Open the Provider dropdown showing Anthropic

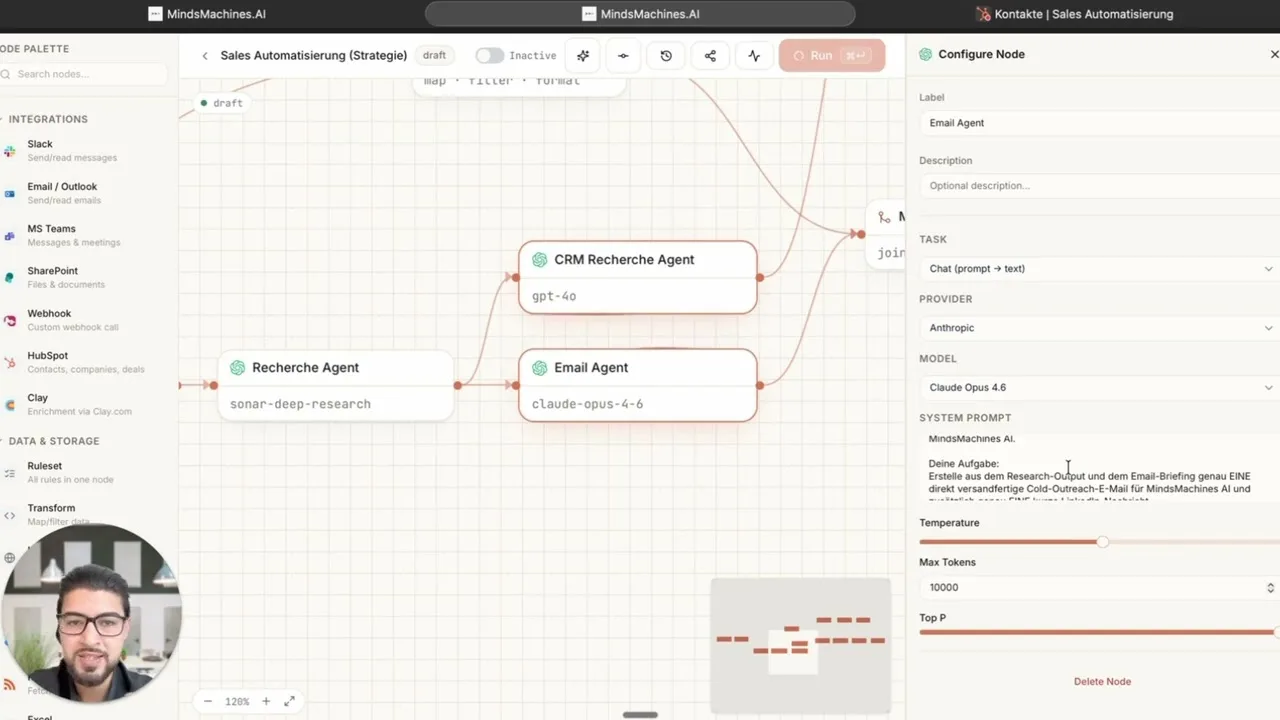(1099, 328)
